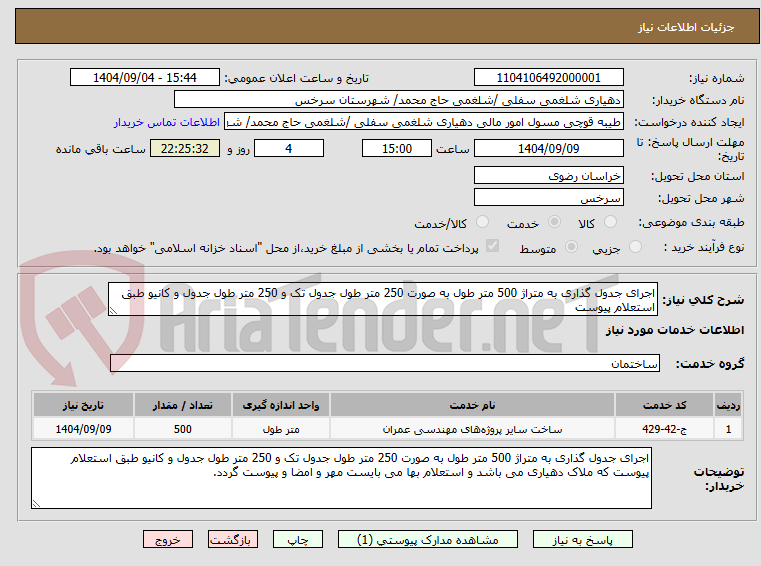Click the deadline time field 15:00

pos(397,148)
